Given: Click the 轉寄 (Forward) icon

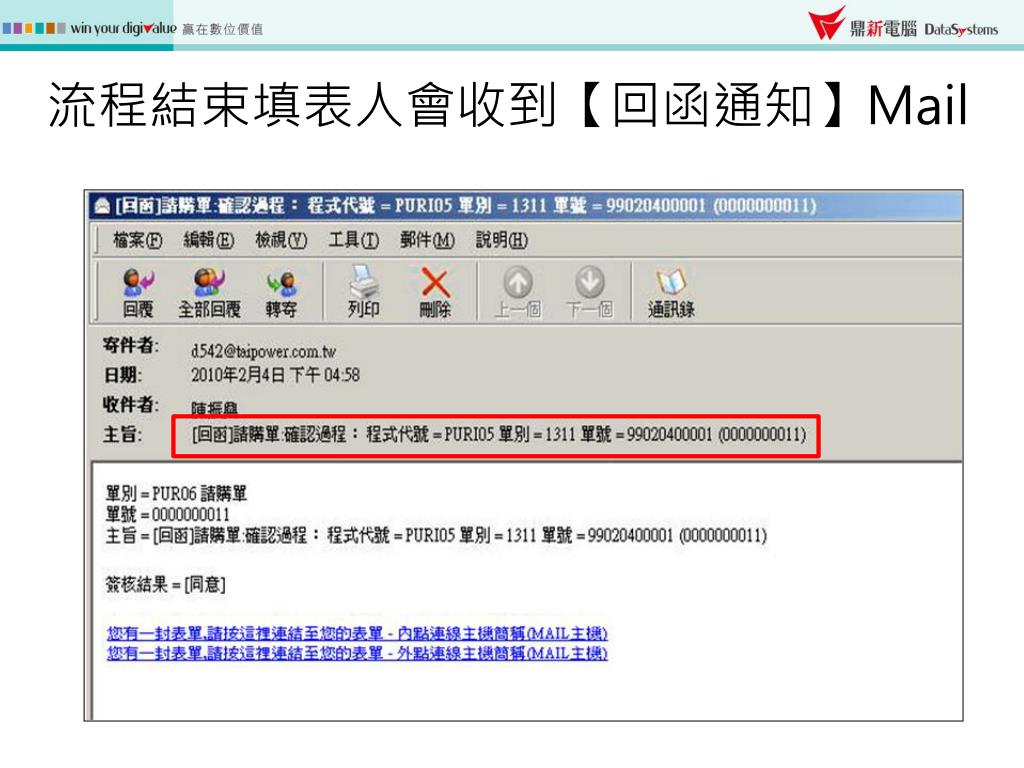Looking at the screenshot, I should point(281,292).
